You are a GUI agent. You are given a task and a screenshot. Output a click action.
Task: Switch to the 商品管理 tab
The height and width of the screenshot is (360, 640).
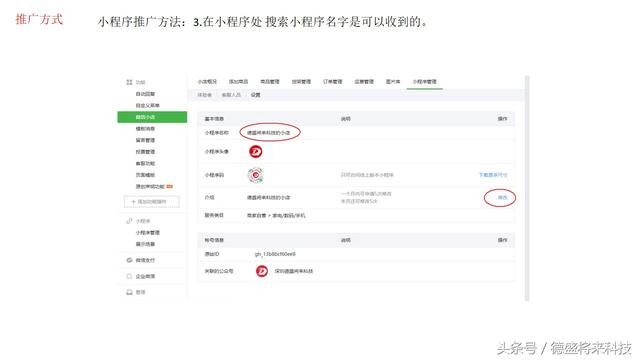click(x=270, y=82)
